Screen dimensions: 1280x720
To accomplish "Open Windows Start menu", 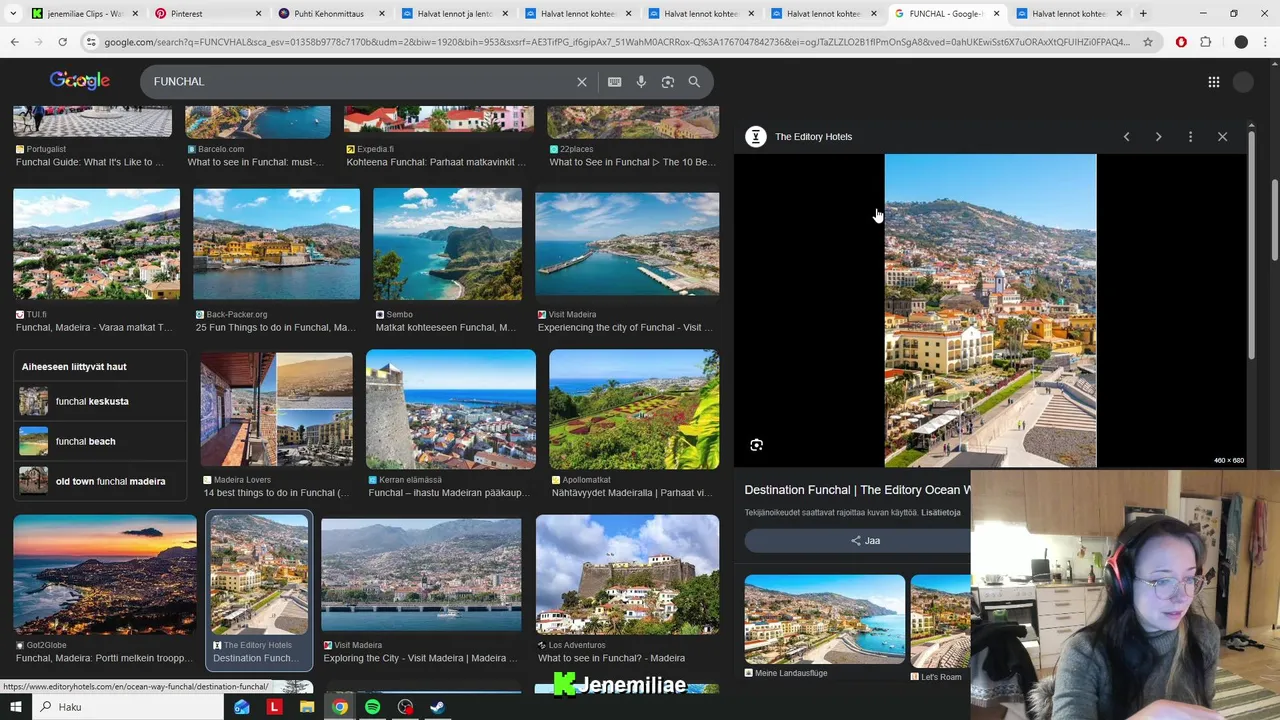I will (14, 707).
